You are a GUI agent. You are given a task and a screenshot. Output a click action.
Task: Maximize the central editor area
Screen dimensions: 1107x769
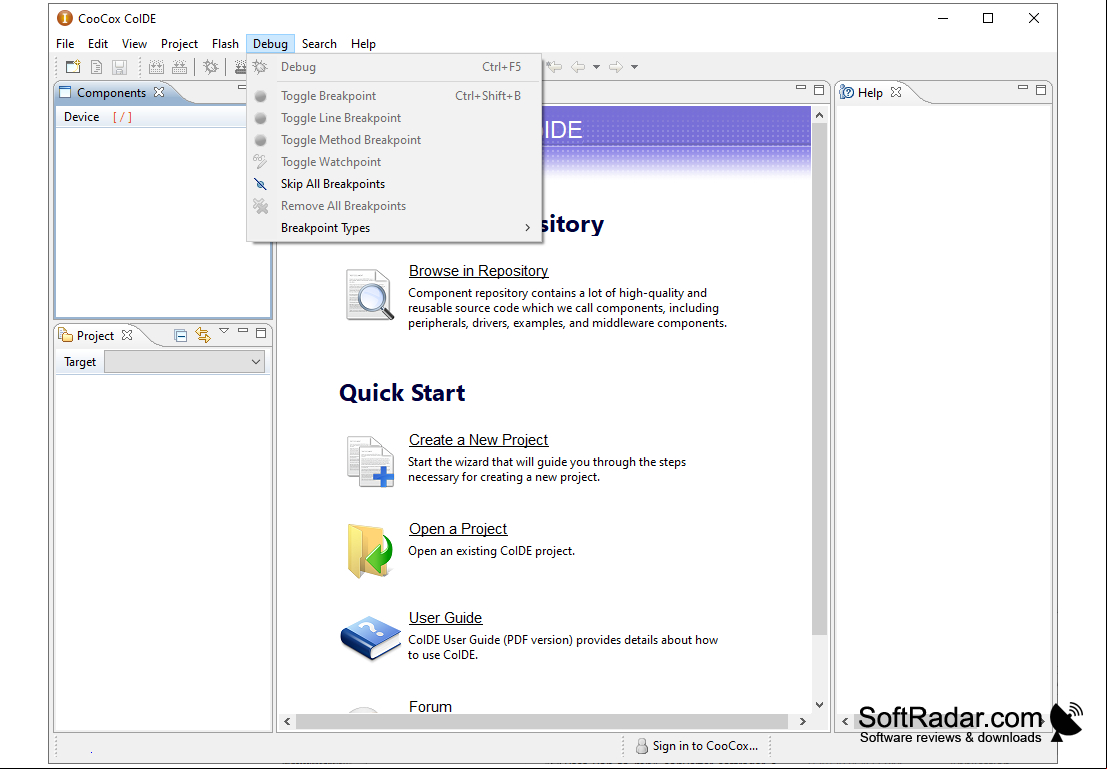point(819,90)
